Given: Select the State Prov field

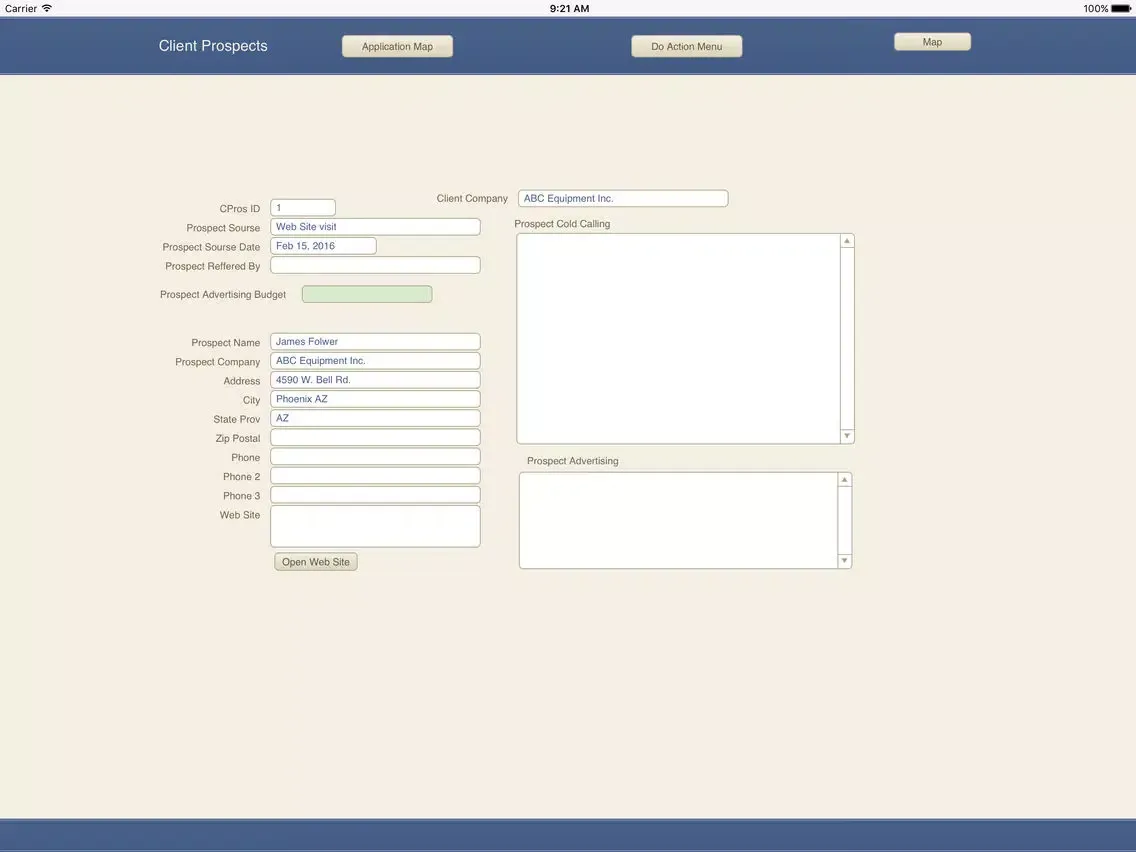Looking at the screenshot, I should click(375, 418).
